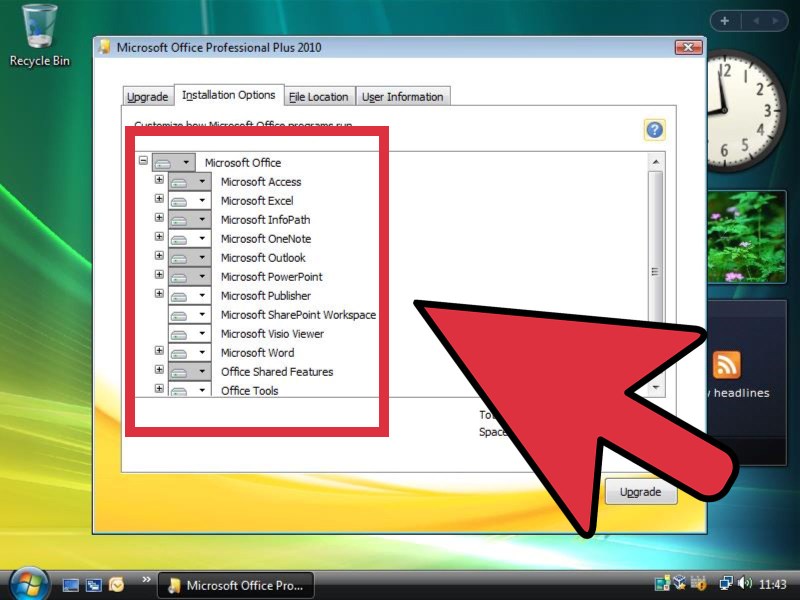Select the Microsoft Excel tree label
Viewport: 800px width, 600px height.
pos(257,201)
